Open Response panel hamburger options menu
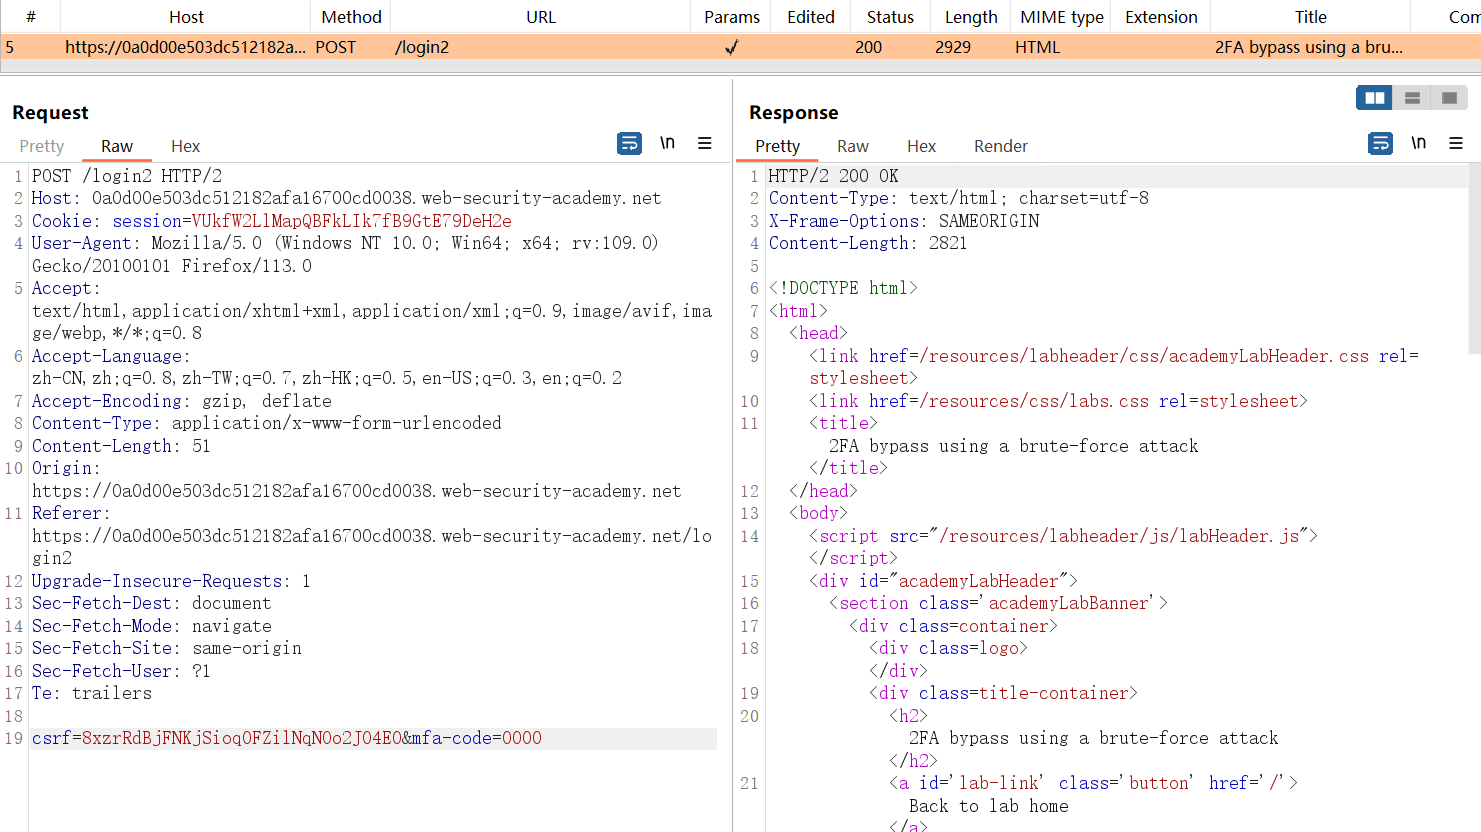 [1456, 144]
